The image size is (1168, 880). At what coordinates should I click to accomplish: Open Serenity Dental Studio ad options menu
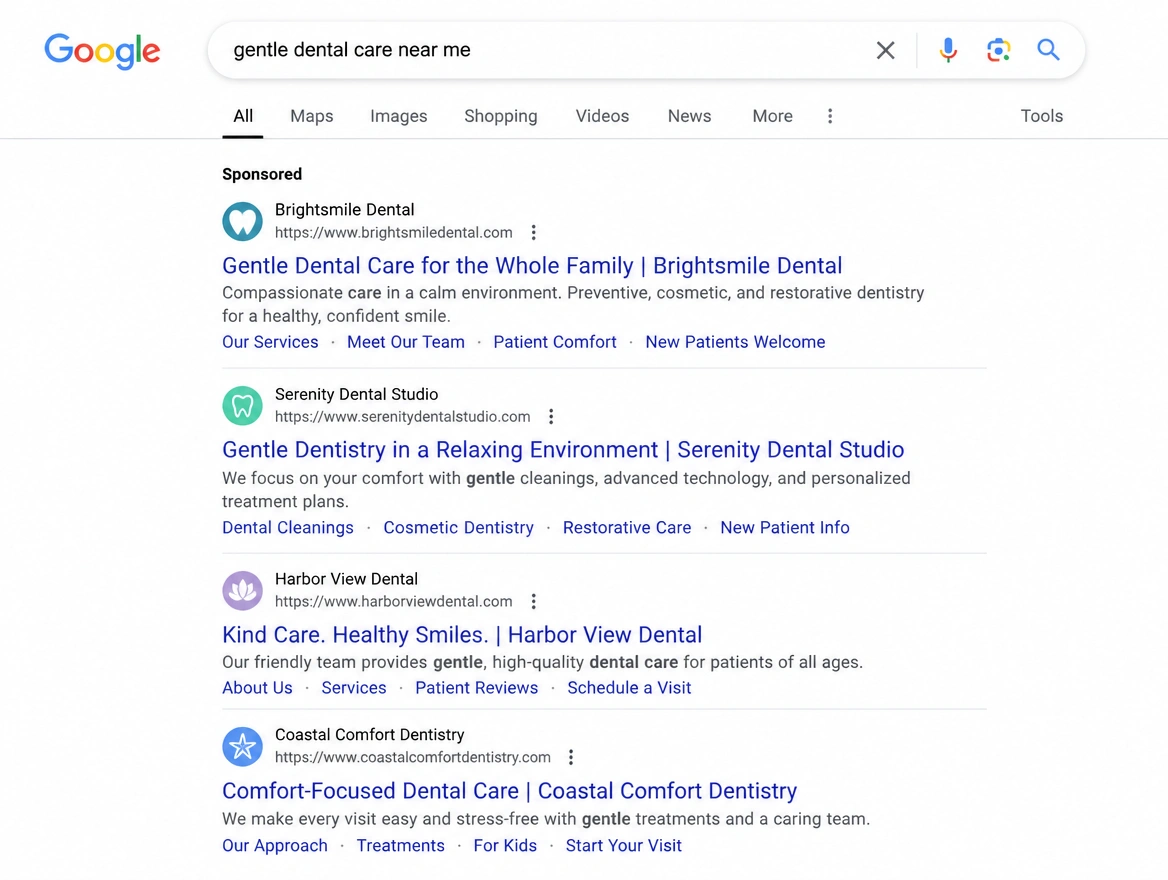551,417
